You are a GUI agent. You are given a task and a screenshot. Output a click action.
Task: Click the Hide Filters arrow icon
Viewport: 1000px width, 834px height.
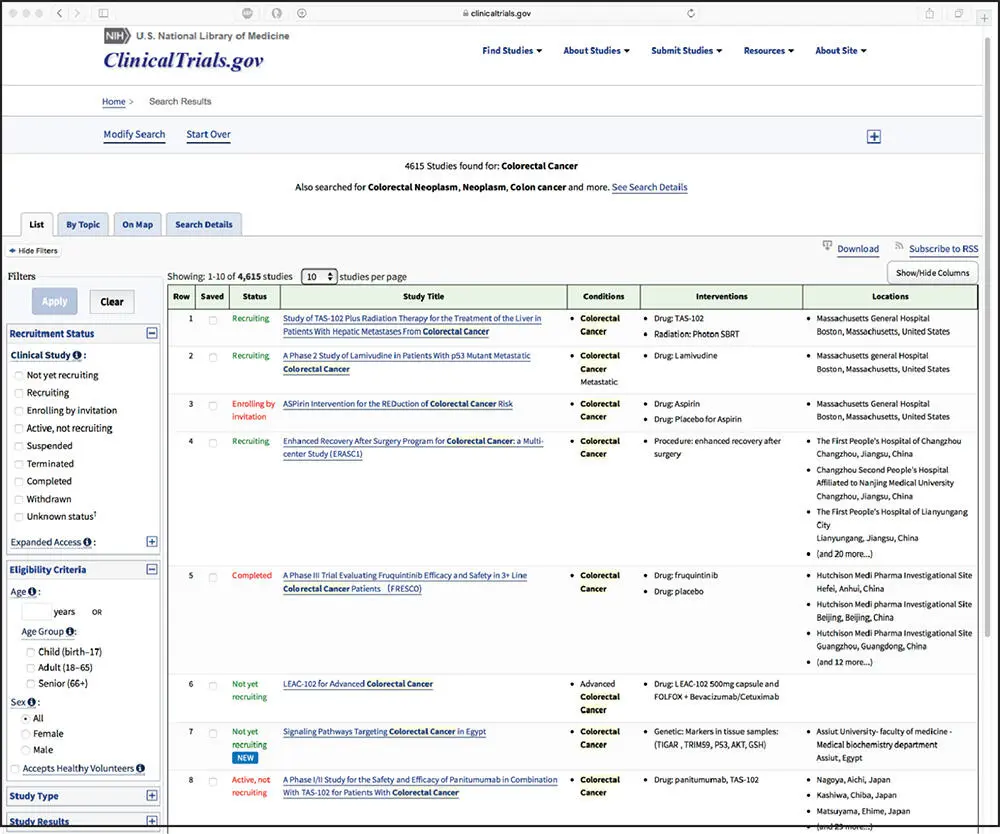coord(12,251)
